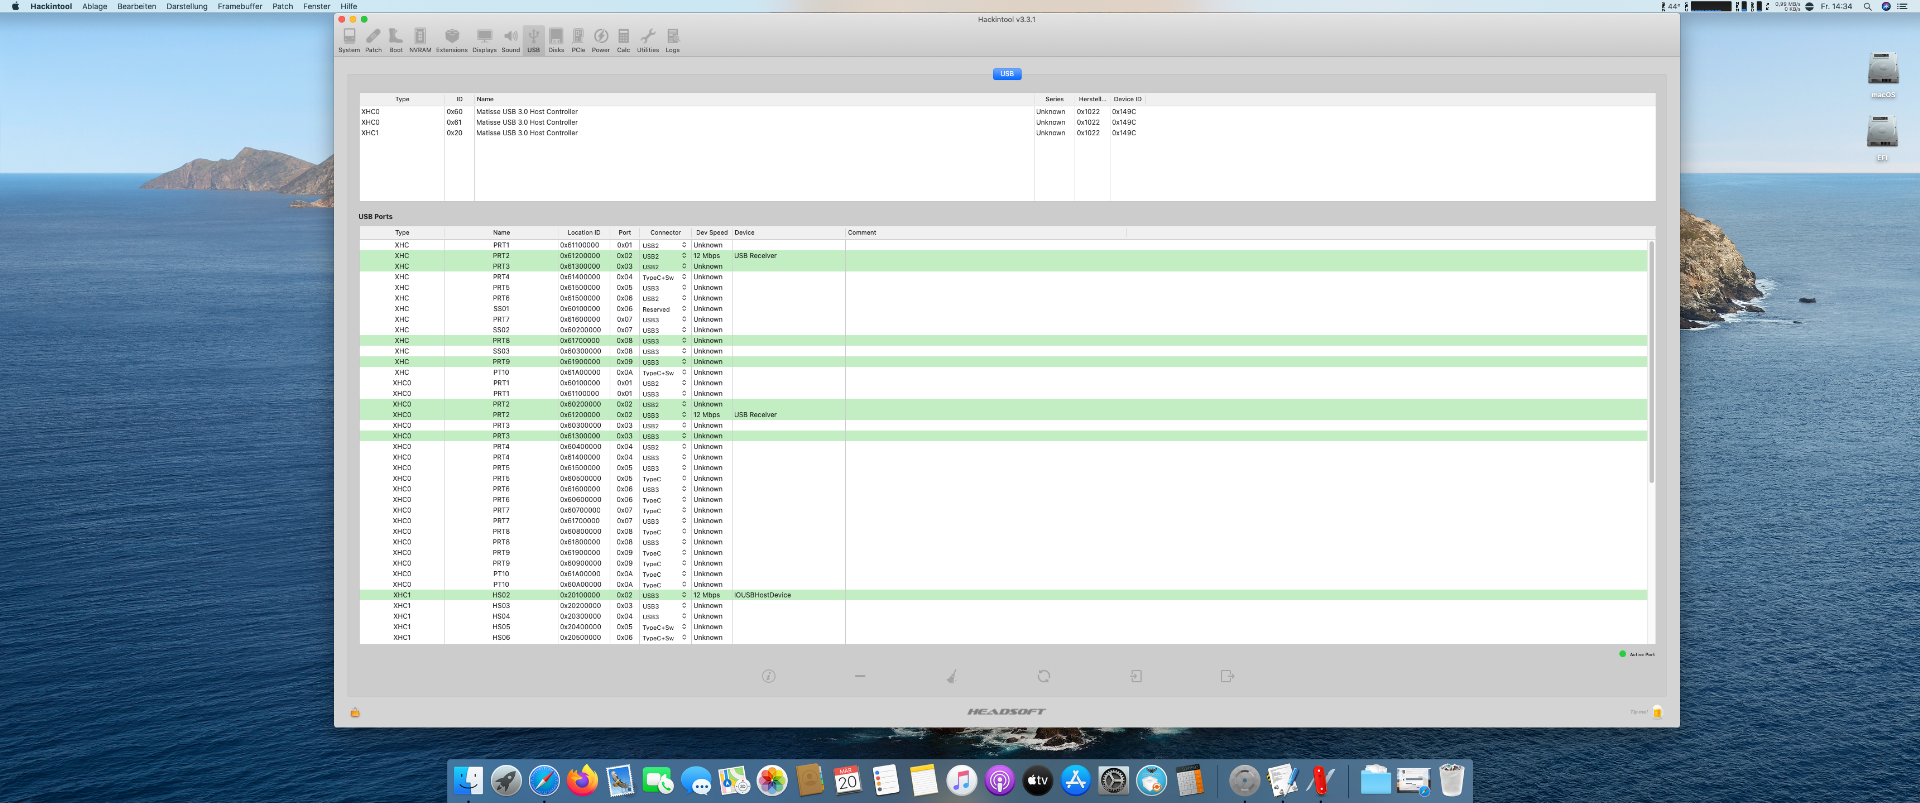Select the controller row with ID 0x20
This screenshot has height=803, width=1920.
tap(1007, 133)
